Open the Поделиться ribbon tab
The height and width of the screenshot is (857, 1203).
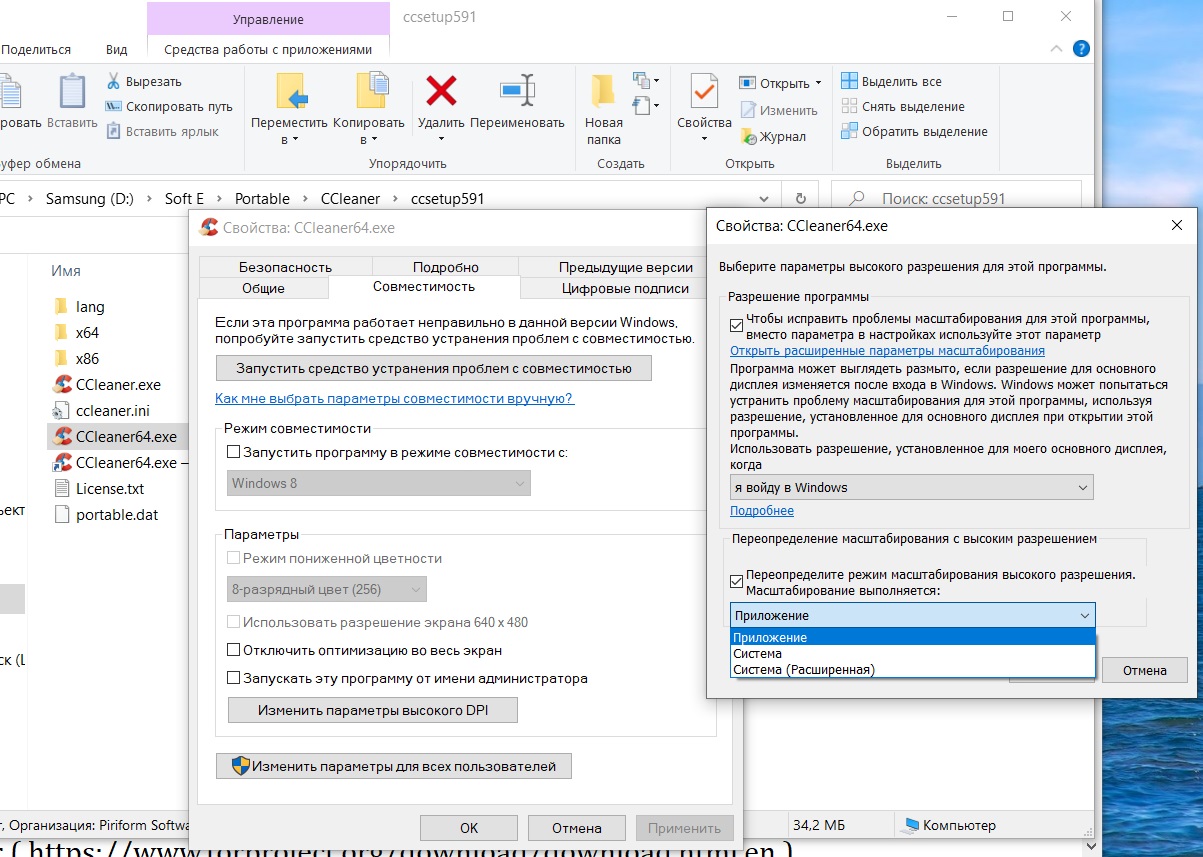(36, 49)
